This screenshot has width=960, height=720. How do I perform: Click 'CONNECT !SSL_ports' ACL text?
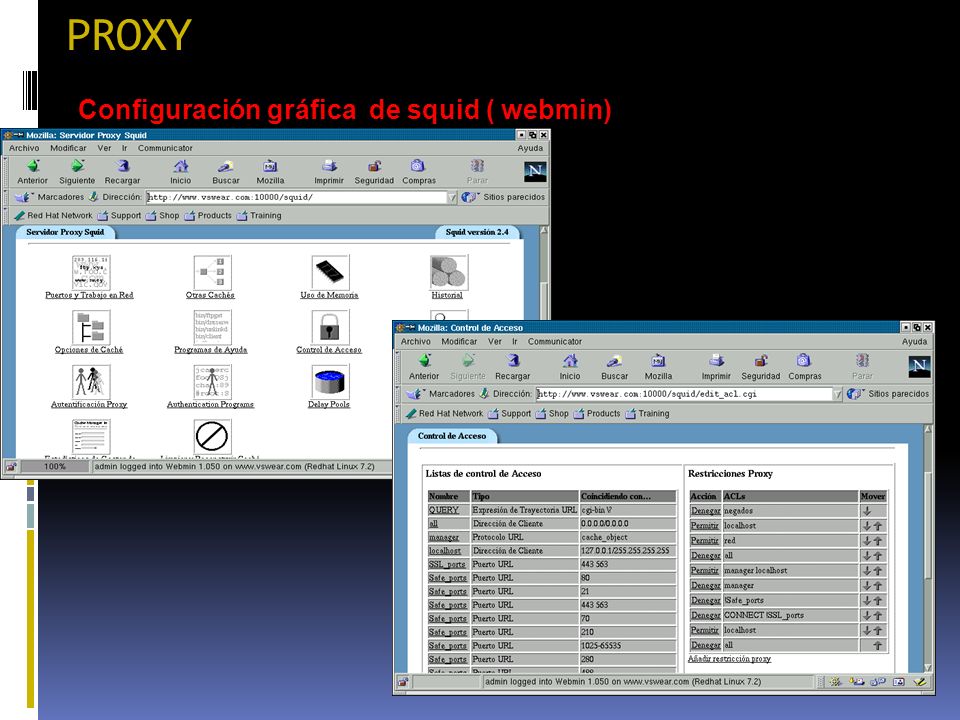tap(763, 615)
